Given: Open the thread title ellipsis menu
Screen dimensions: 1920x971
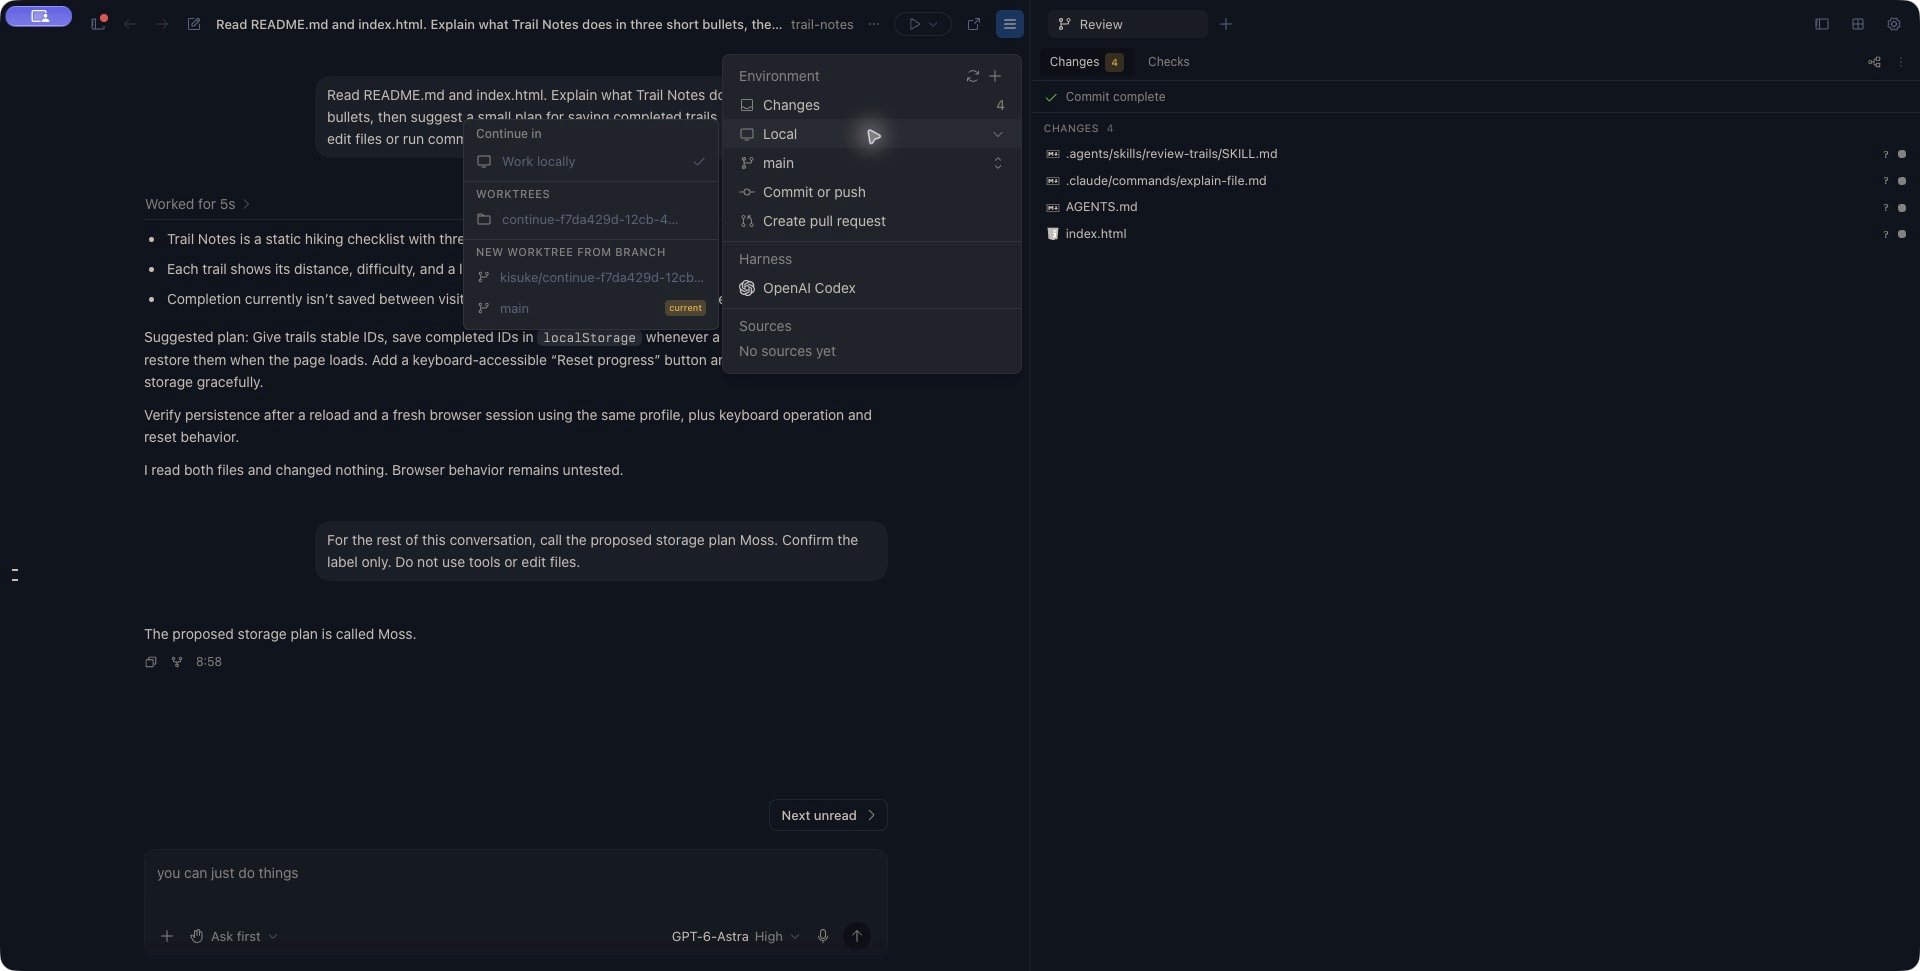Looking at the screenshot, I should click(x=874, y=24).
